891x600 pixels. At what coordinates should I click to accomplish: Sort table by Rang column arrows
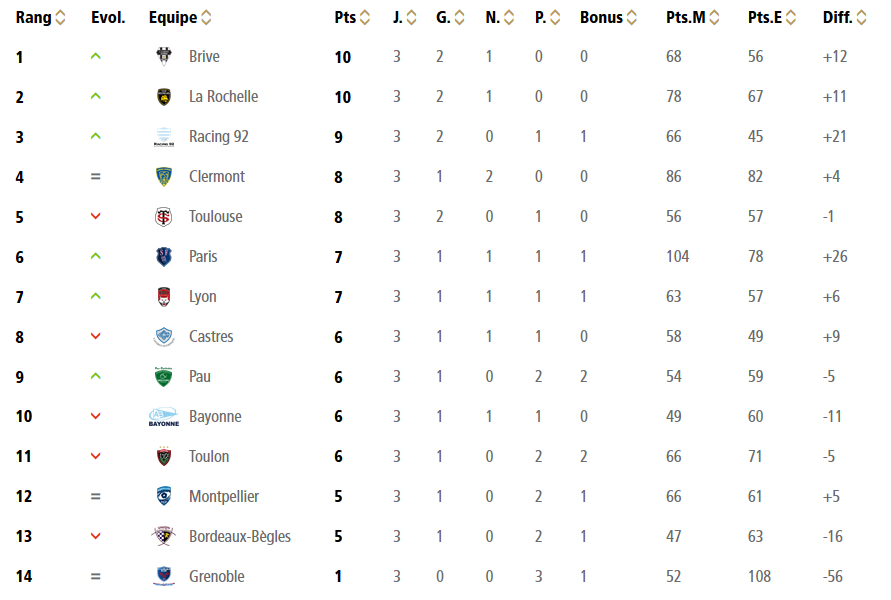tap(61, 18)
